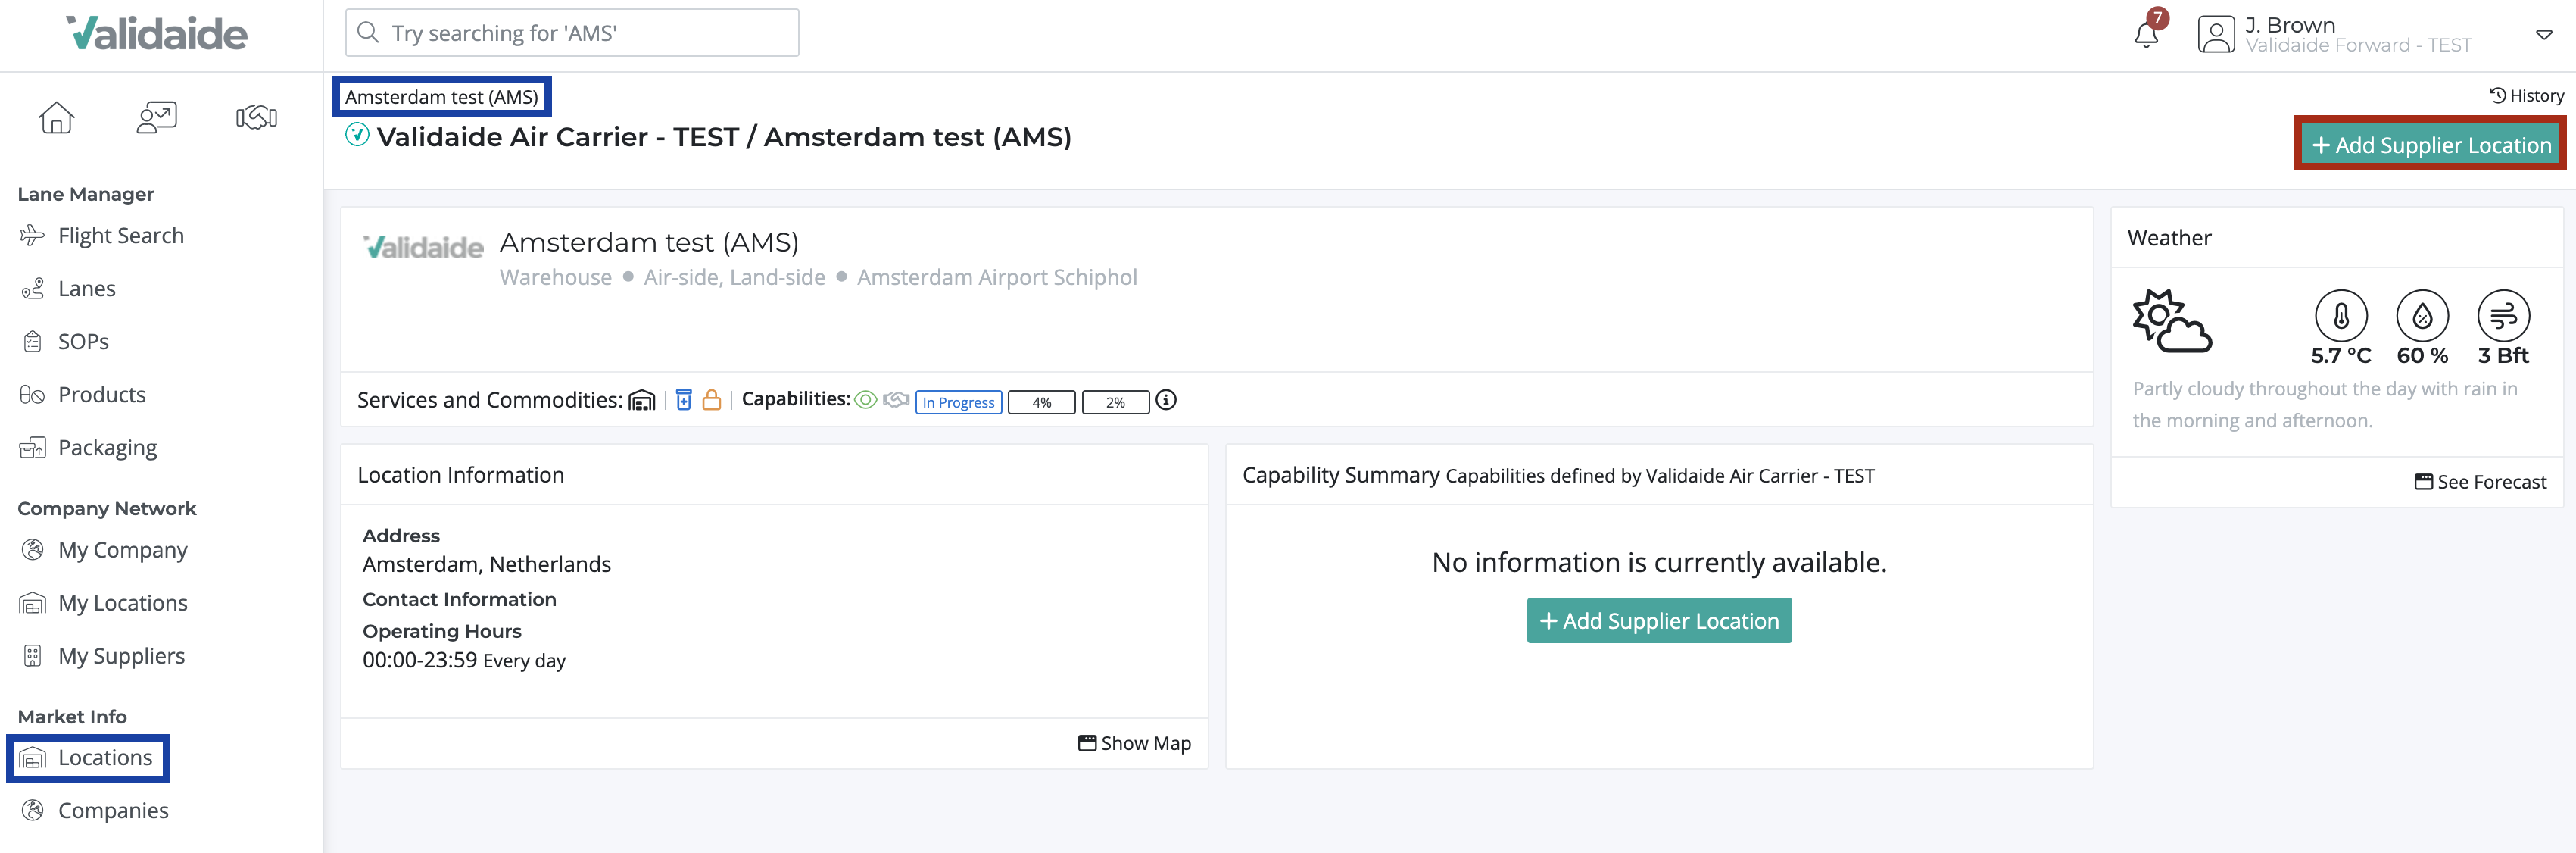Click 'No information is currently available.' text
The height and width of the screenshot is (853, 2576).
coord(1659,562)
